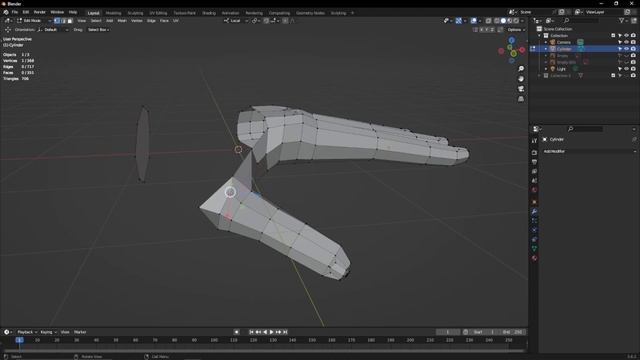Click the zoom magnifier viewport icon
Image resolution: width=640 pixels, height=360 pixels.
521,69
